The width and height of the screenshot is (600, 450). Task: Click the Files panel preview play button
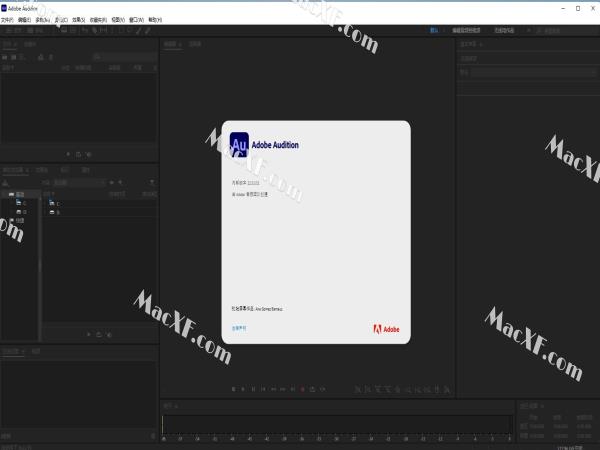click(x=68, y=154)
